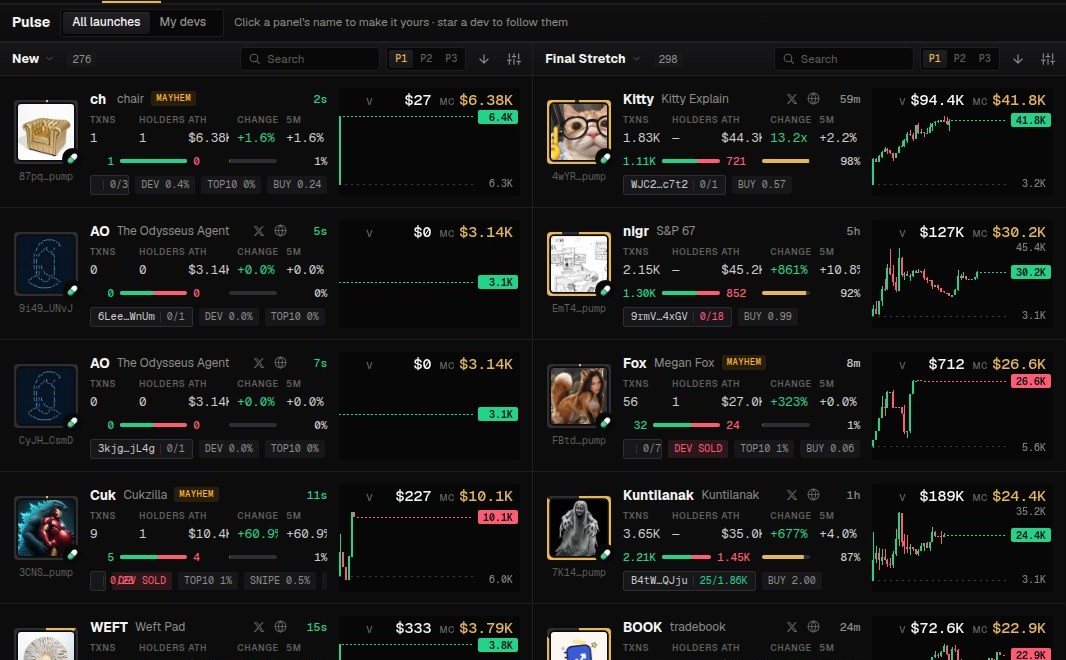Click dev wallet B4tW_QJju badge
Screen dimensions: 1066x660
(x=689, y=580)
